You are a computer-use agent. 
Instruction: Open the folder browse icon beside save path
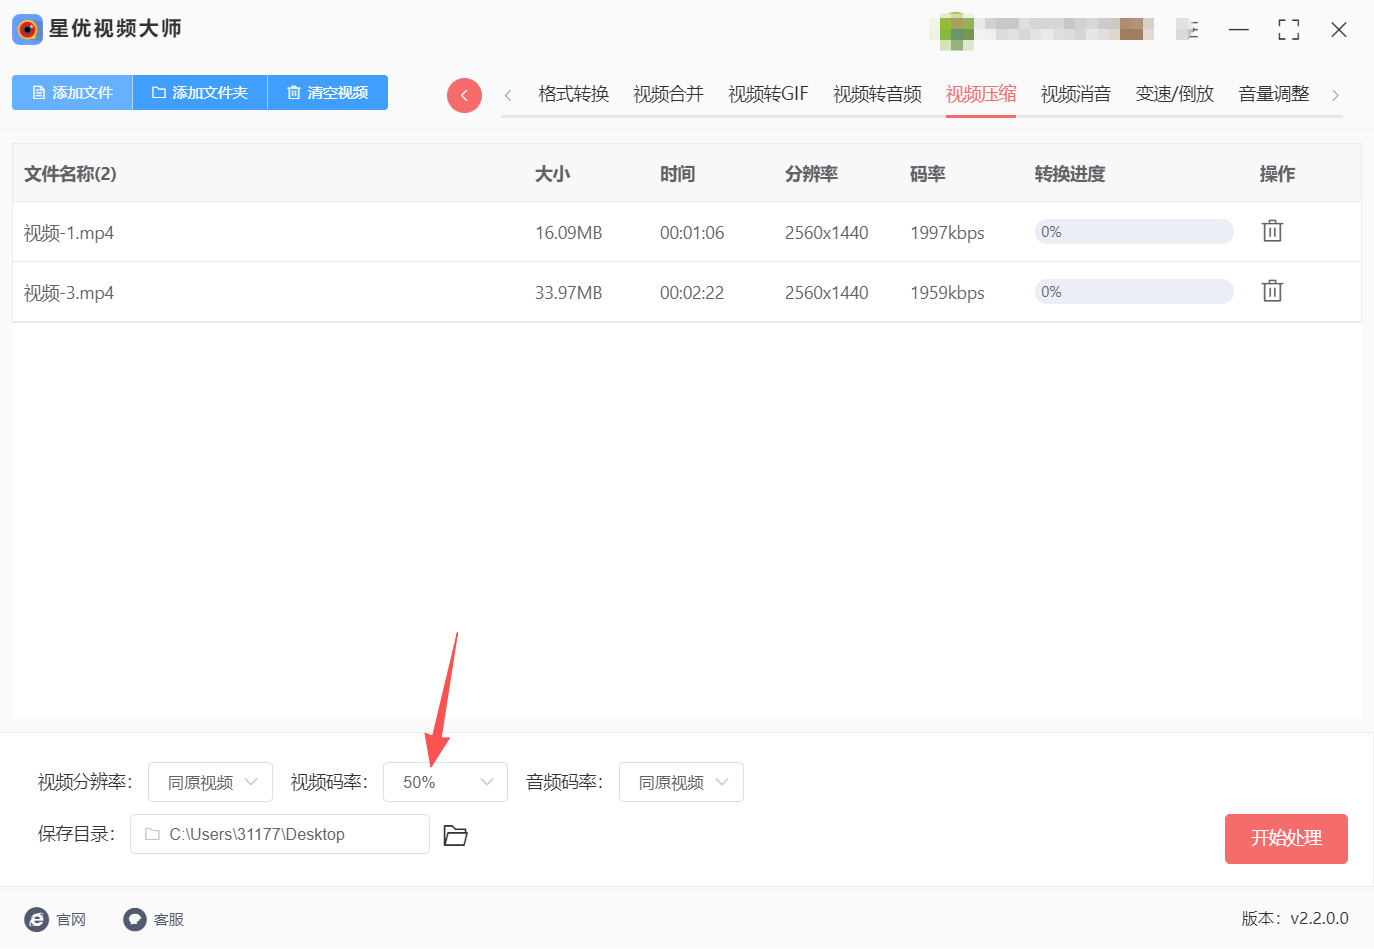point(456,835)
